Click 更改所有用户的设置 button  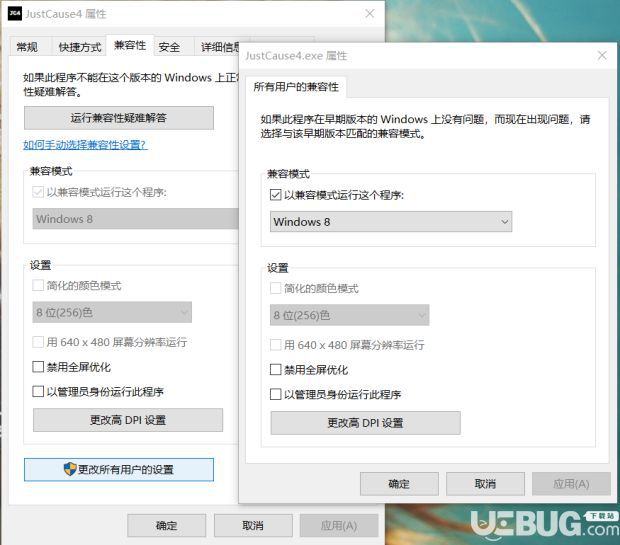click(119, 469)
